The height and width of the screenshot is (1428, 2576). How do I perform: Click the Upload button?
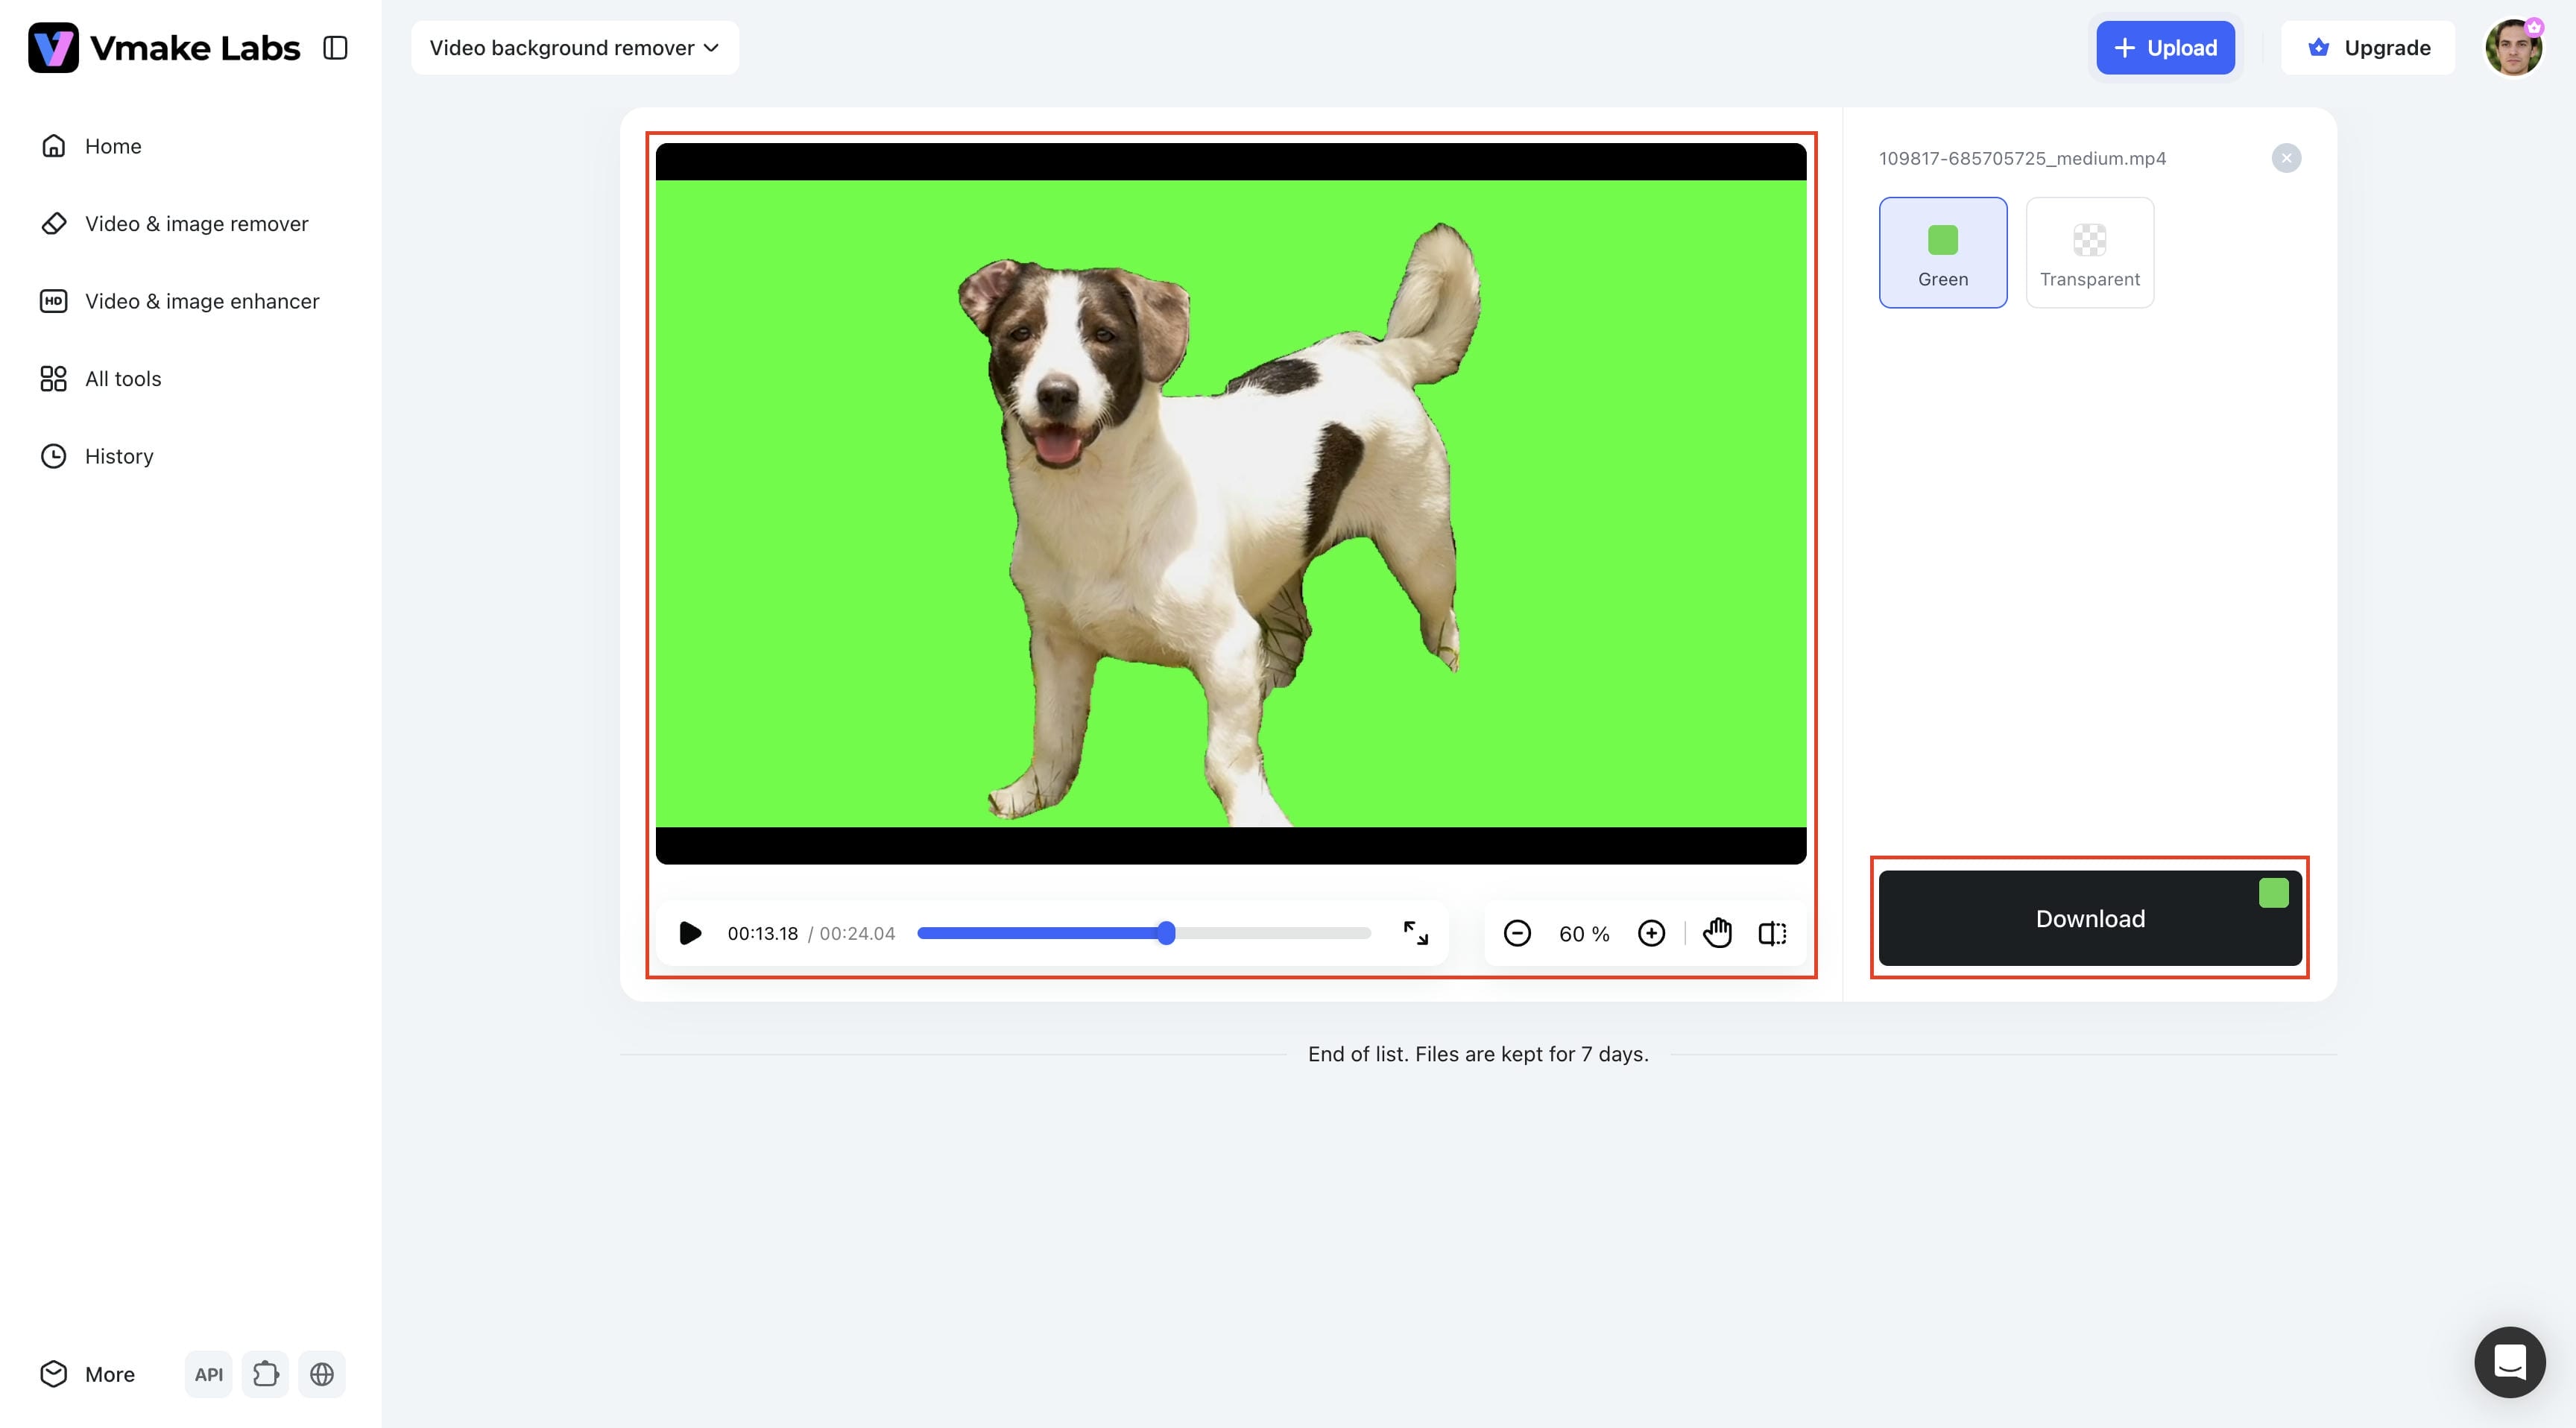pyautogui.click(x=2165, y=48)
